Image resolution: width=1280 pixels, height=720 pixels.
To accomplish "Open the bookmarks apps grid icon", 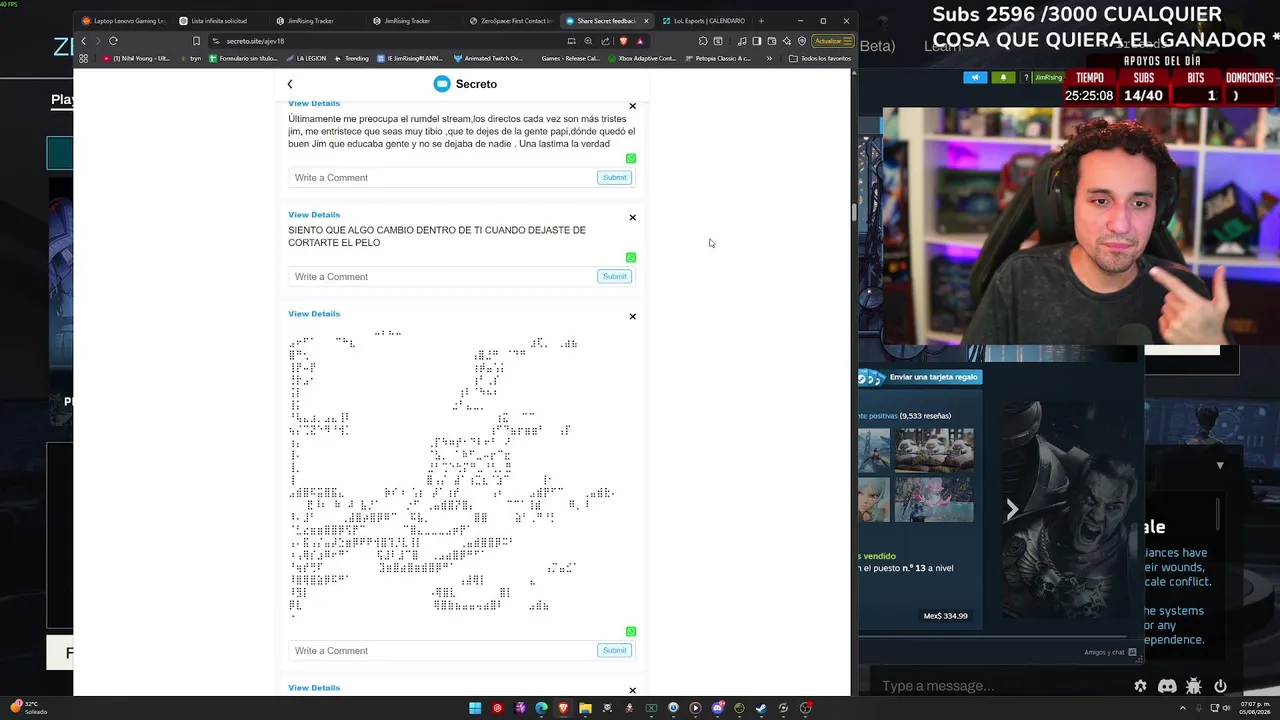I will click(x=83, y=58).
